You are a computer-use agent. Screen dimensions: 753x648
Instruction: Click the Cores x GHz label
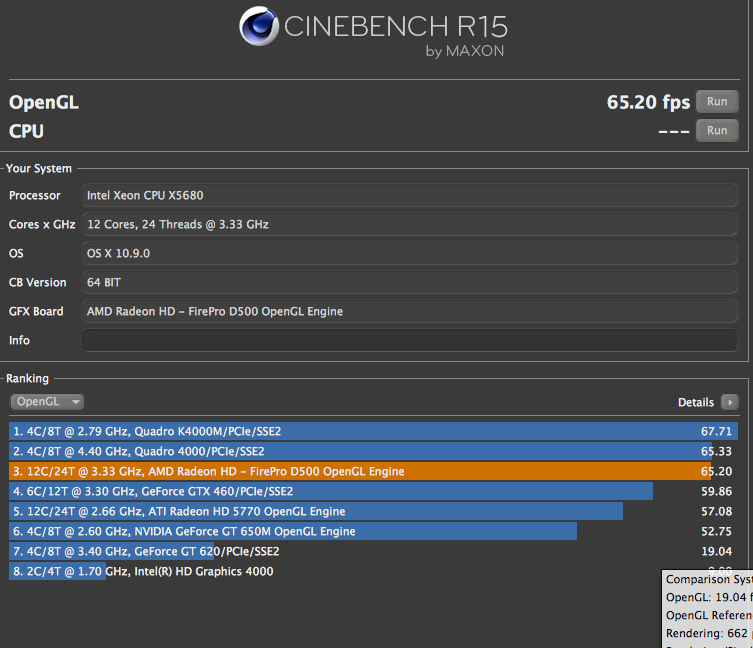point(42,224)
